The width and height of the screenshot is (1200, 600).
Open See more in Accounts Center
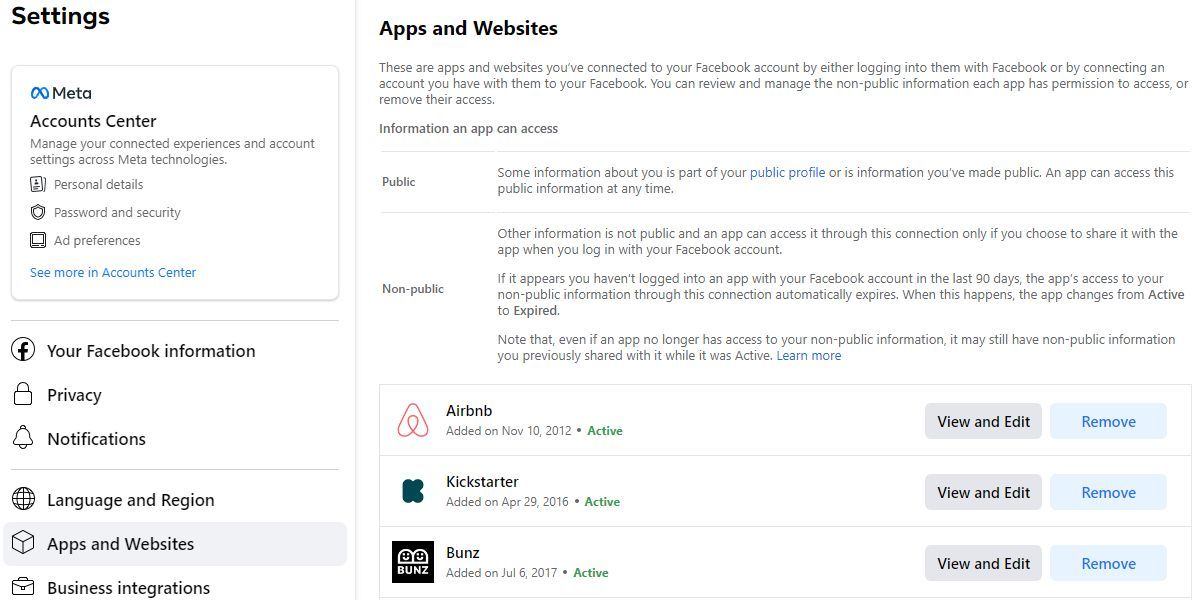(113, 272)
